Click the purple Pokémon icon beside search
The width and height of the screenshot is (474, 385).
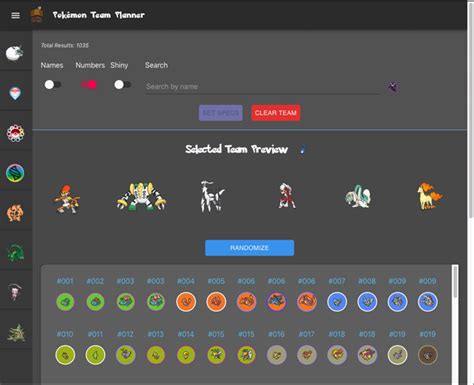(x=393, y=87)
